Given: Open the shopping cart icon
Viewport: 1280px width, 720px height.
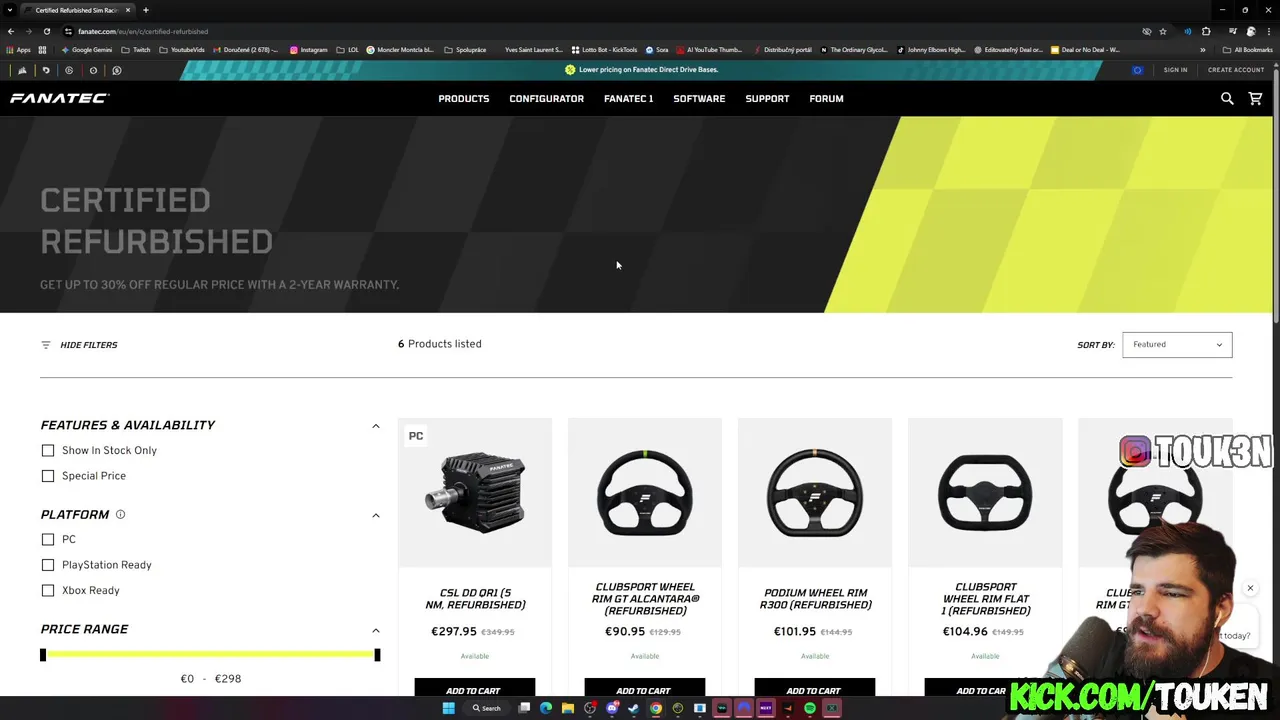Looking at the screenshot, I should [1255, 98].
